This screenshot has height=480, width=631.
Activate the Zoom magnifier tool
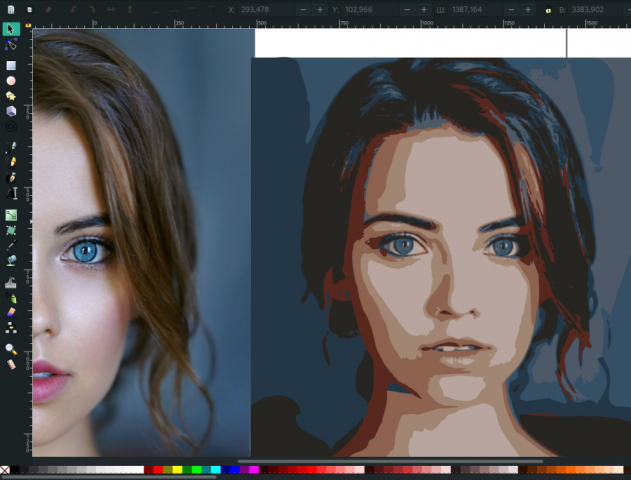(x=11, y=349)
